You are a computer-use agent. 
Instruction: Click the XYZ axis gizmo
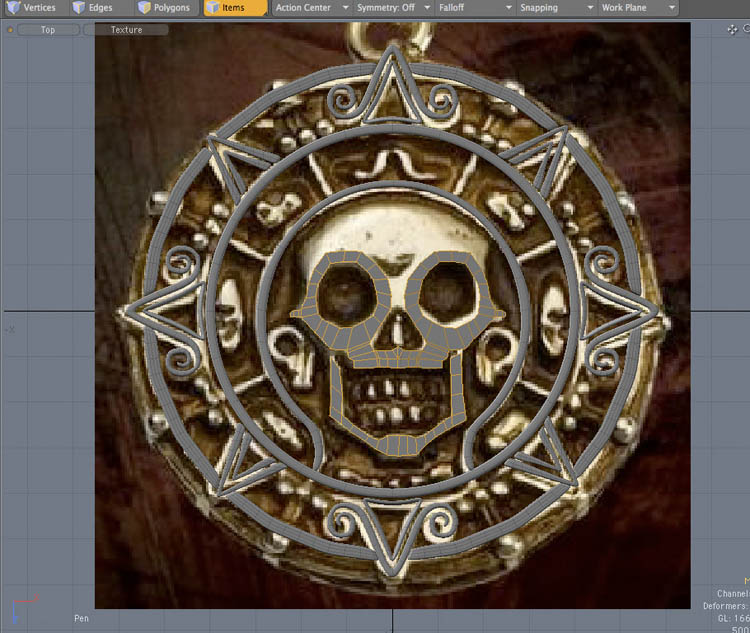click(24, 609)
